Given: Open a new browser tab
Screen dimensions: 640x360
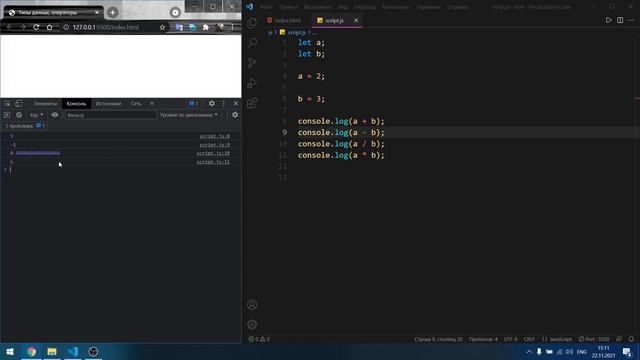Looking at the screenshot, I should pyautogui.click(x=113, y=12).
